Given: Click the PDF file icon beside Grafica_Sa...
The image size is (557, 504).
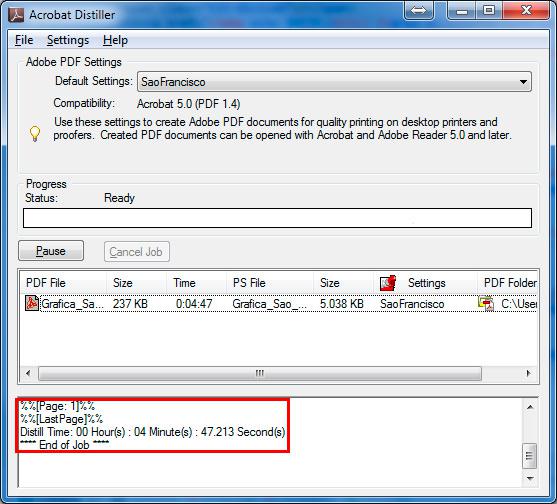Looking at the screenshot, I should (x=32, y=303).
